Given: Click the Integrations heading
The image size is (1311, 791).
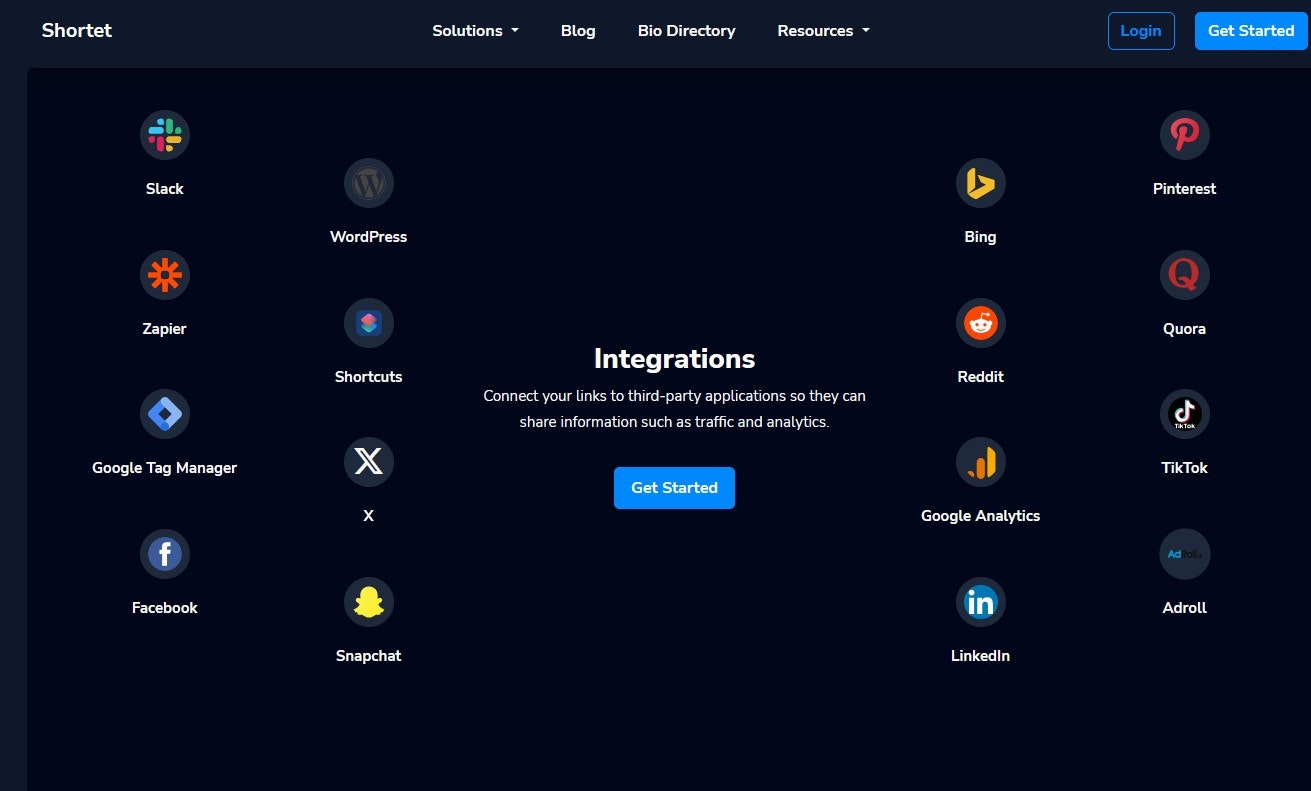Looking at the screenshot, I should coord(674,359).
